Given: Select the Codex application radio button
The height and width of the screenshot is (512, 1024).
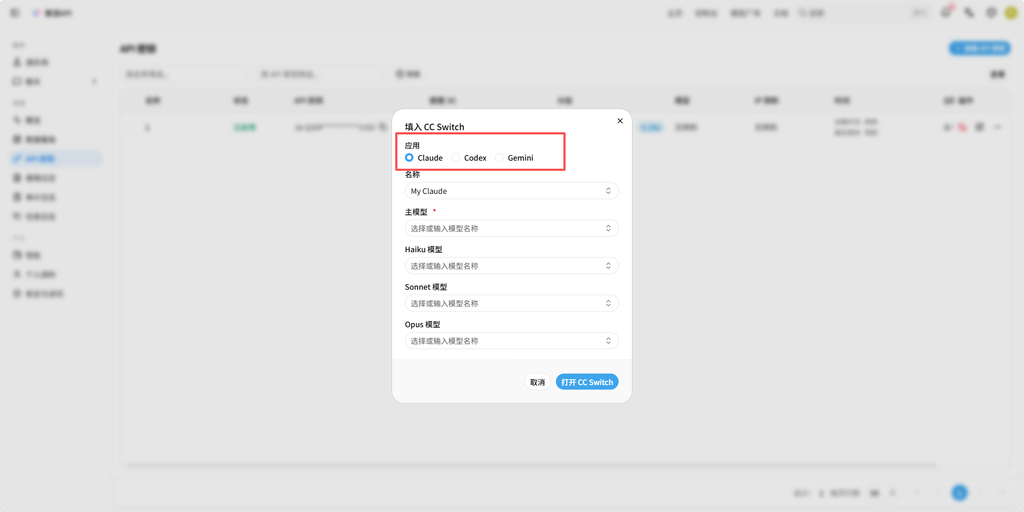Looking at the screenshot, I should [456, 157].
